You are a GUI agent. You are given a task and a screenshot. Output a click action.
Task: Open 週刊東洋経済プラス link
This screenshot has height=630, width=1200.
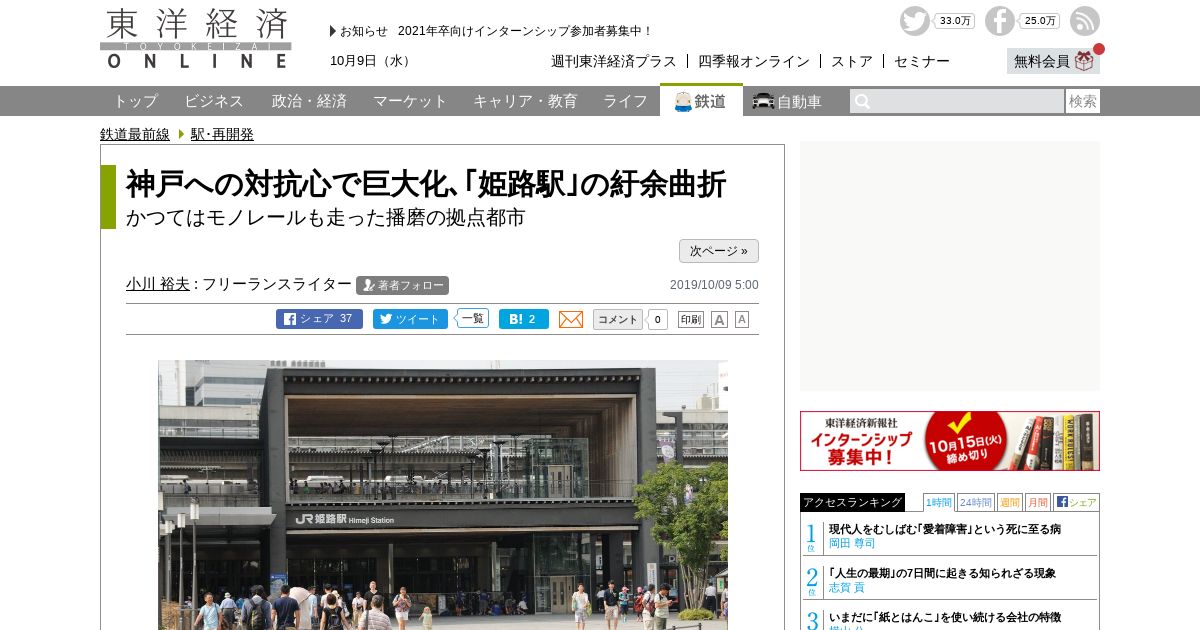[614, 61]
